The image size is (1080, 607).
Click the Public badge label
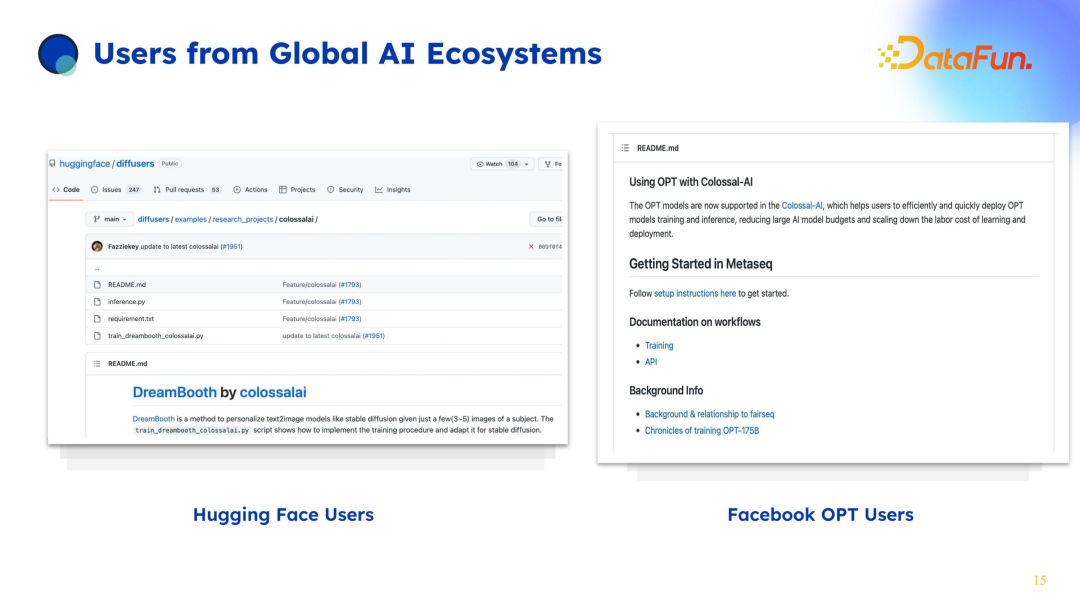[x=169, y=164]
